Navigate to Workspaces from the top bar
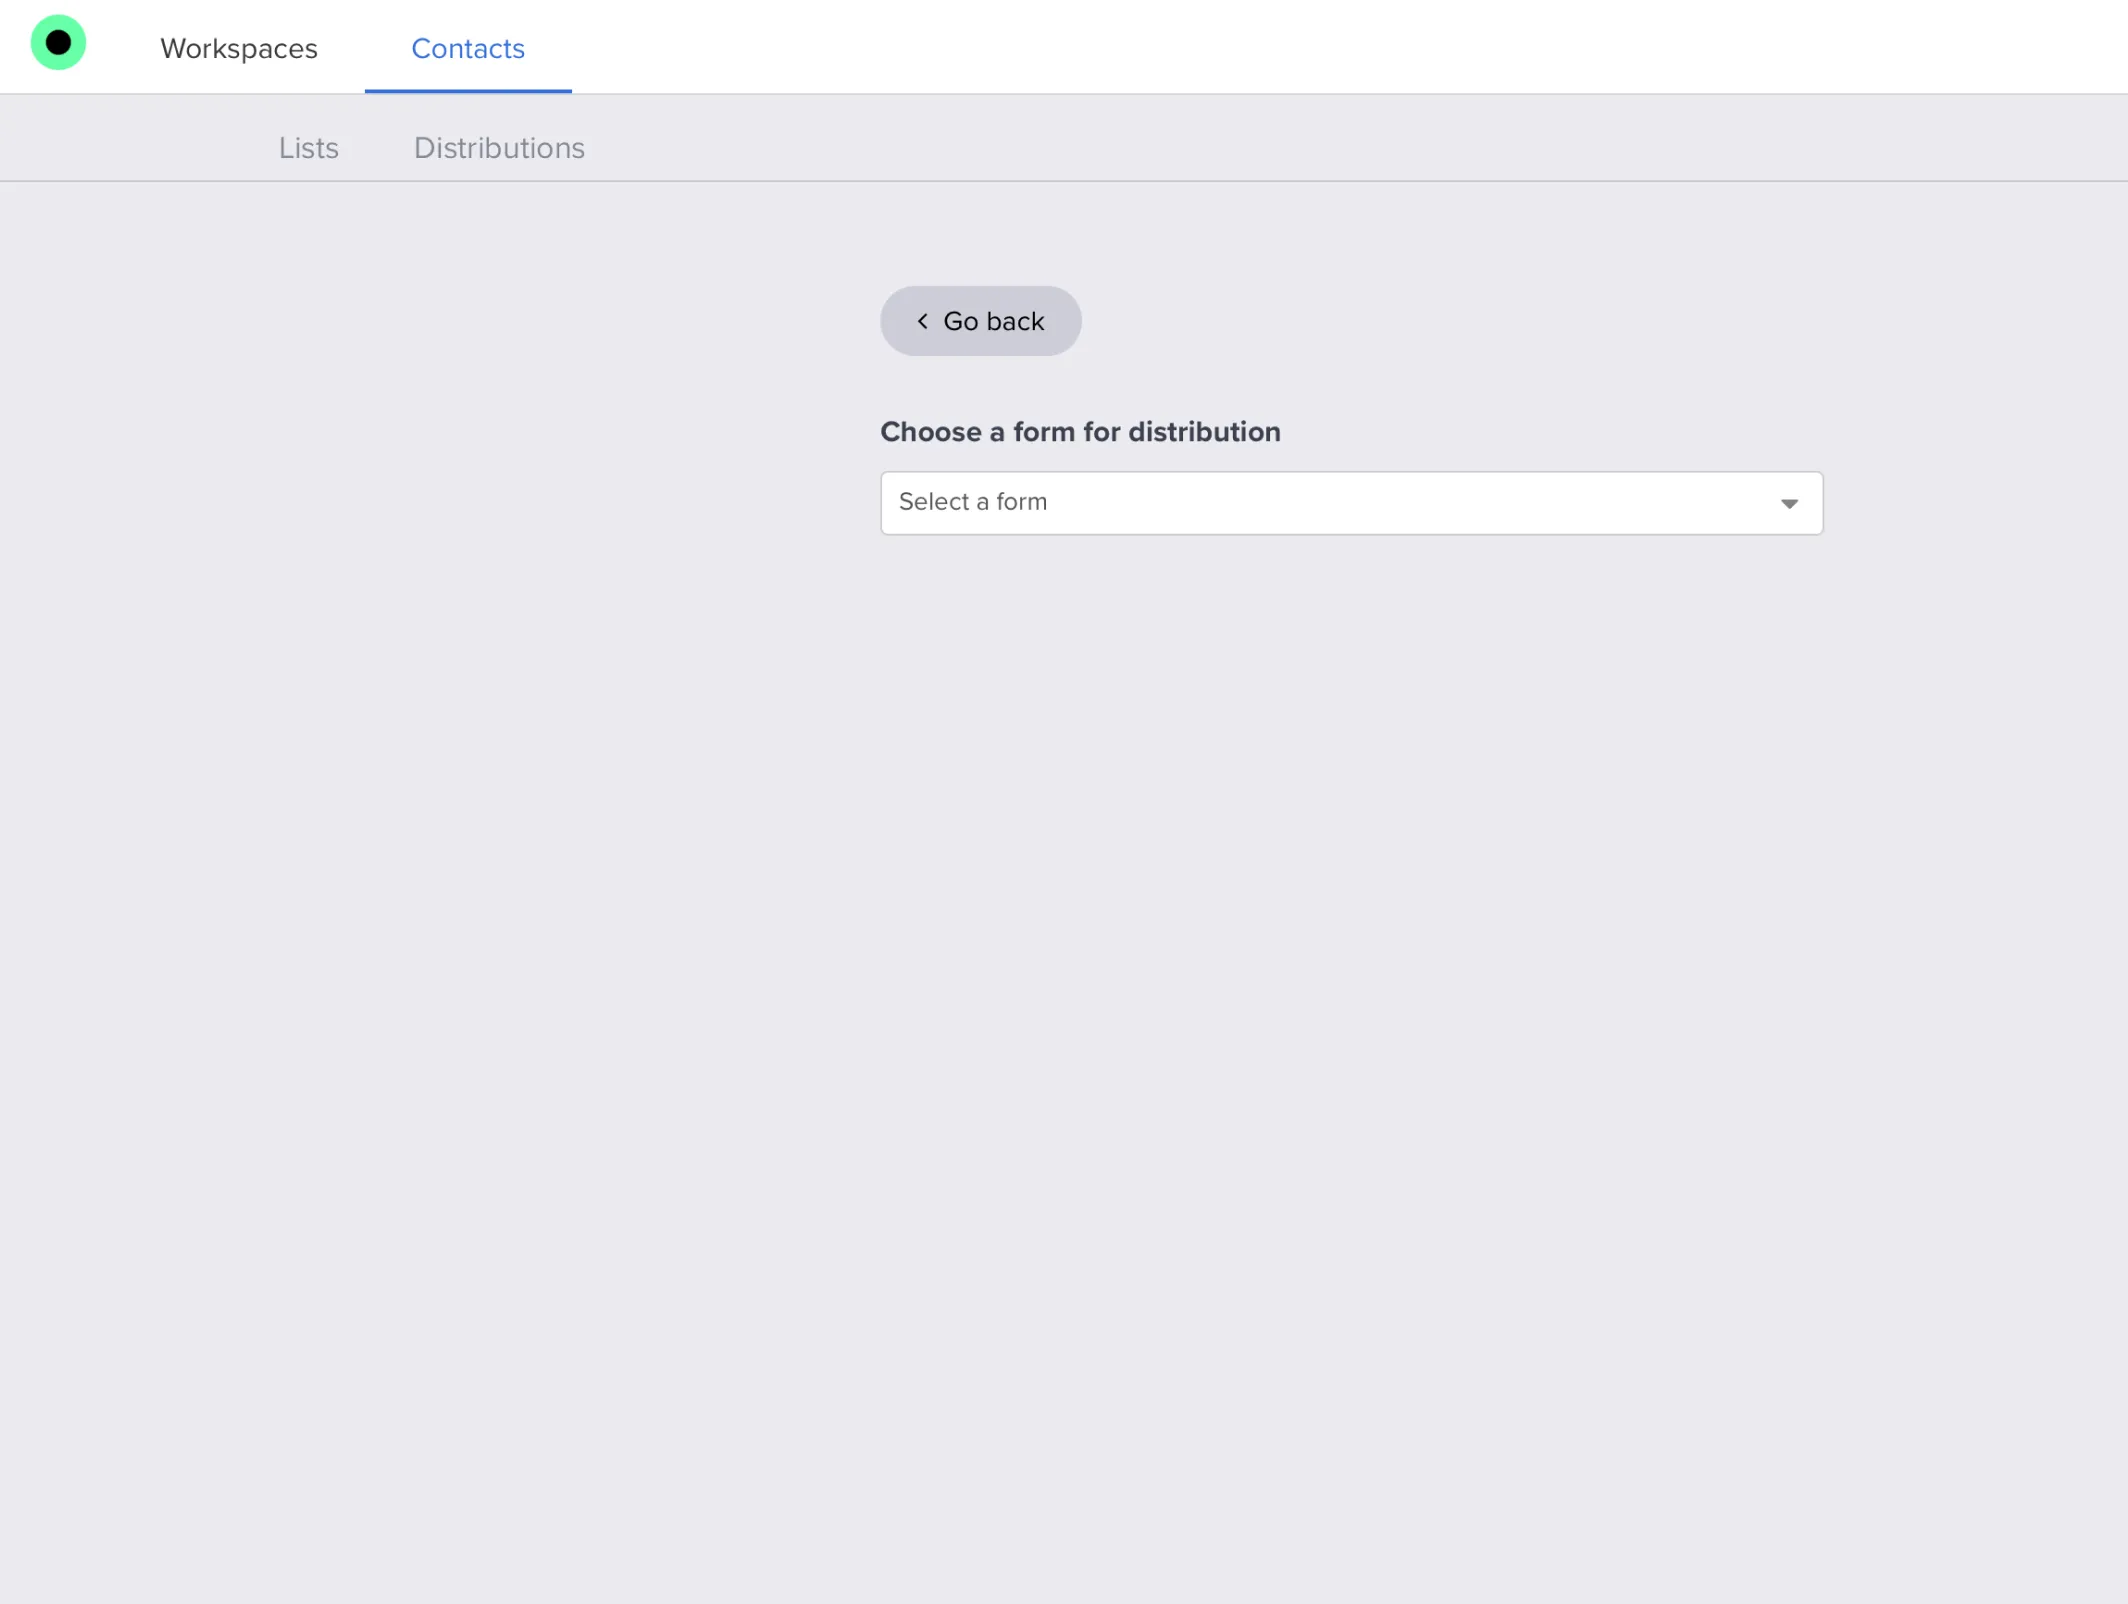The width and height of the screenshot is (2128, 1604). point(238,48)
